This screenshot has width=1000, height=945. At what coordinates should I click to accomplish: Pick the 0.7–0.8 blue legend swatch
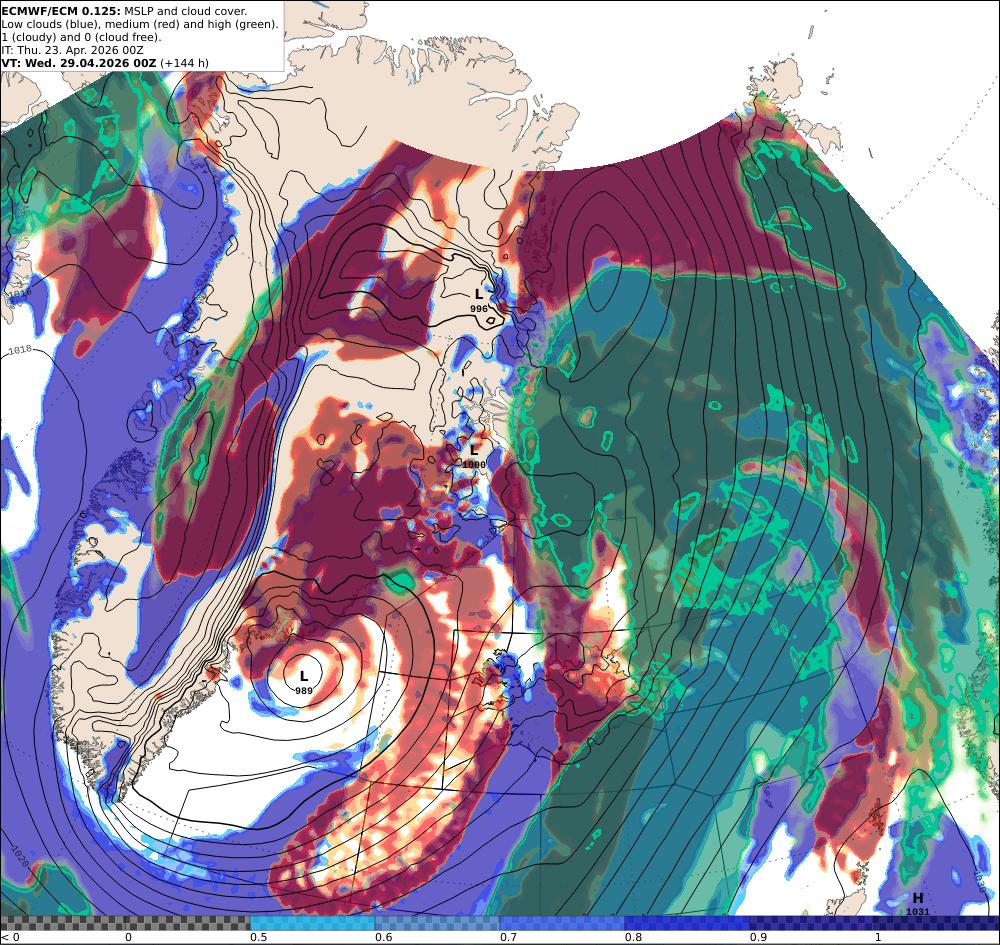click(x=562, y=923)
